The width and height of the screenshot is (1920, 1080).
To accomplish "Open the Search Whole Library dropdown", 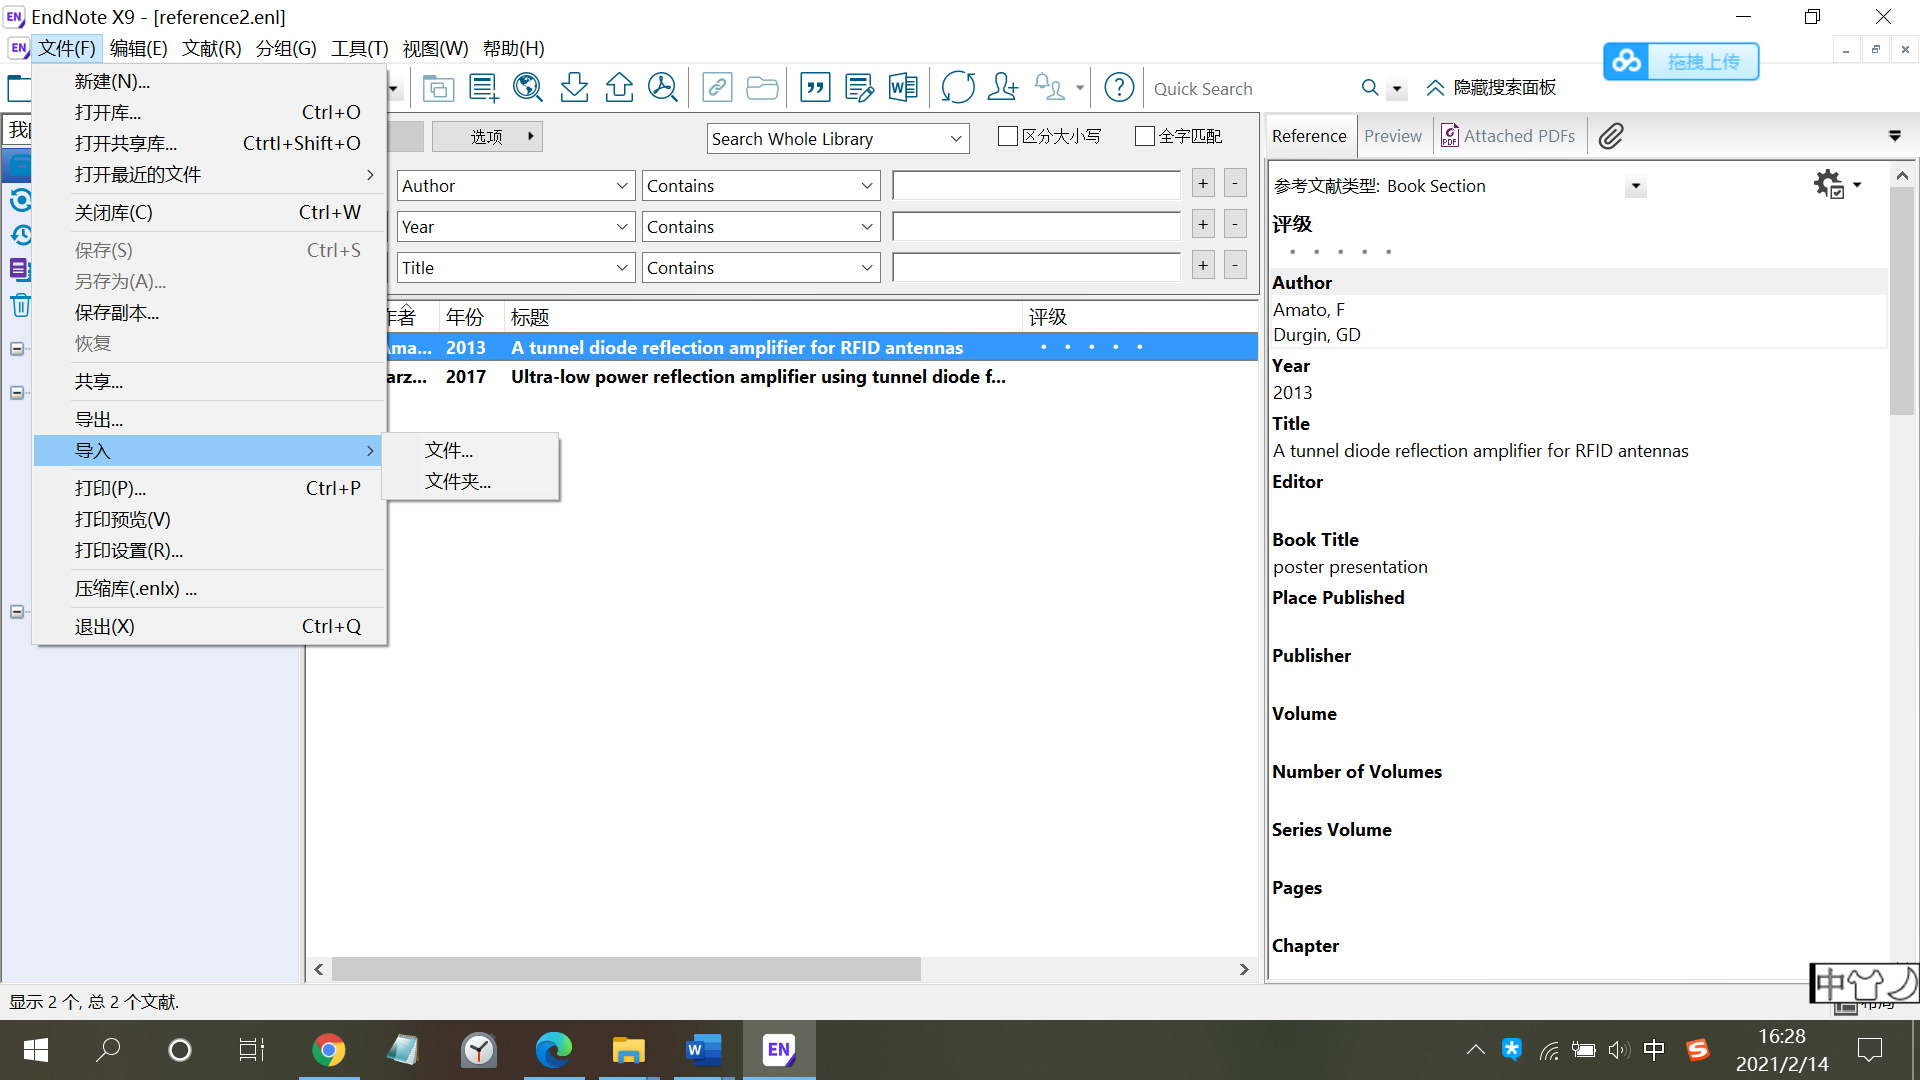I will (837, 139).
